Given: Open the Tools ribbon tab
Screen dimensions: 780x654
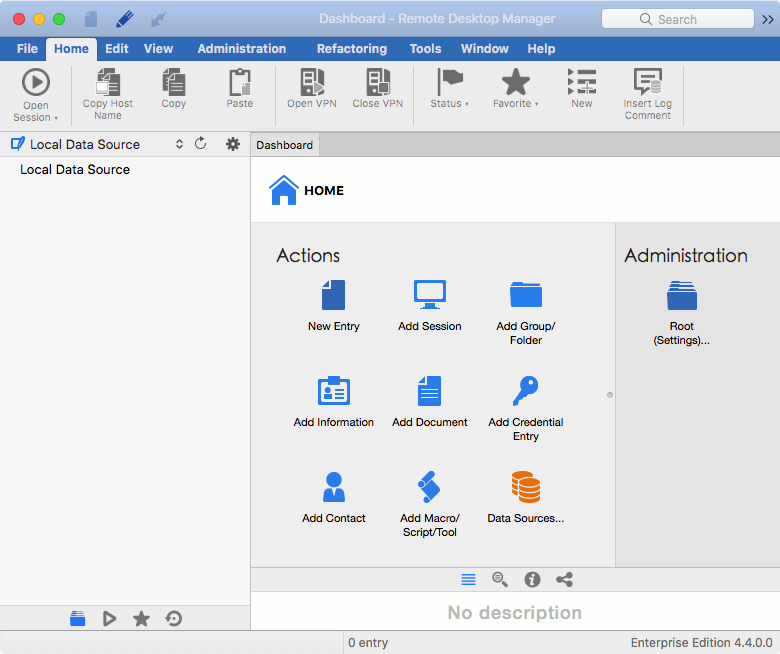Looking at the screenshot, I should 425,49.
